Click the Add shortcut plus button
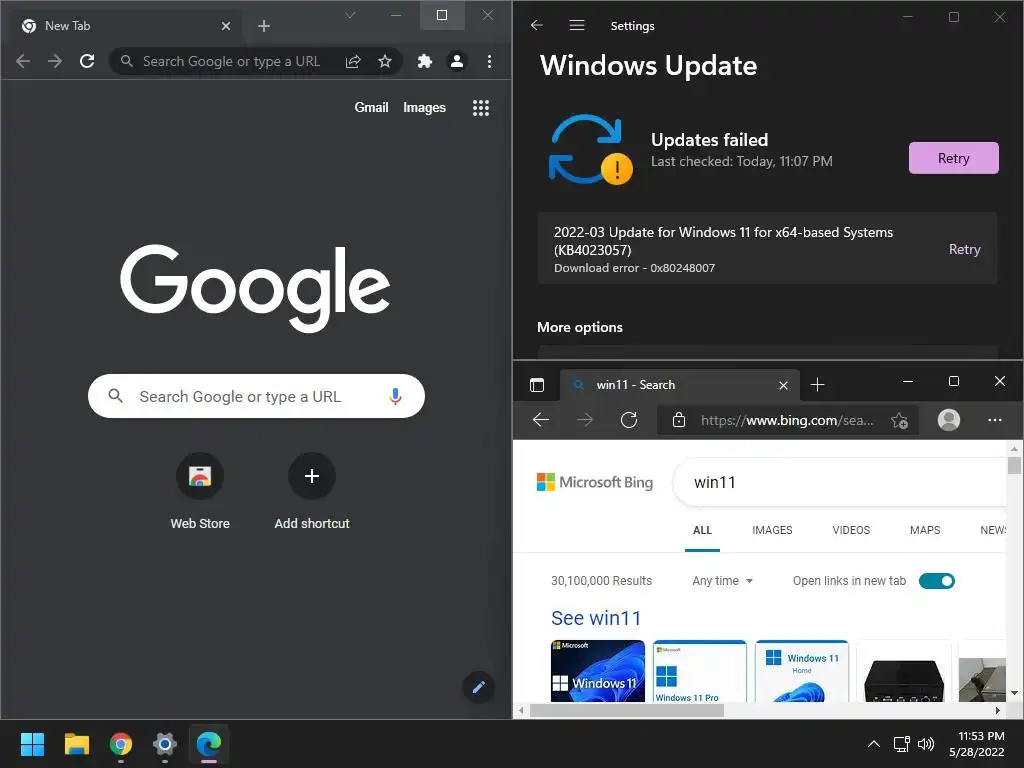Image resolution: width=1024 pixels, height=768 pixels. (312, 476)
